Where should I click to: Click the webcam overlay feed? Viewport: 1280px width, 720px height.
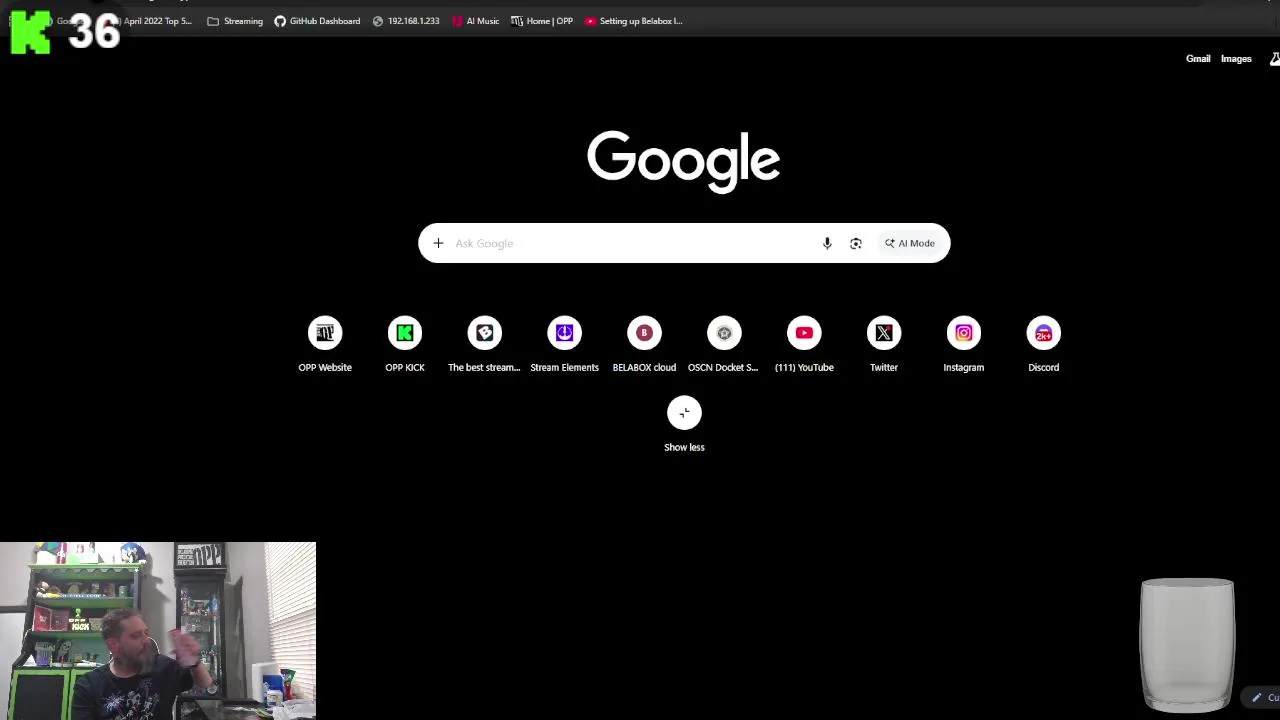[x=158, y=631]
